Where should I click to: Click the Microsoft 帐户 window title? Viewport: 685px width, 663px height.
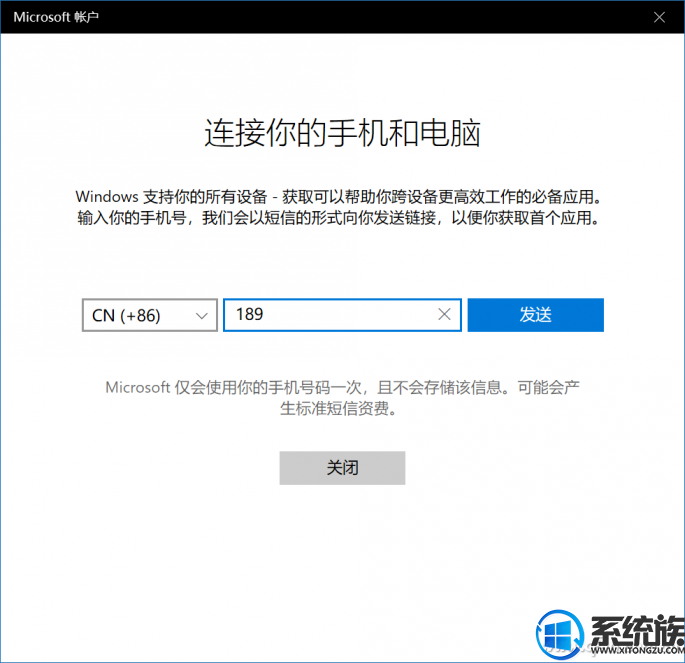pos(56,17)
